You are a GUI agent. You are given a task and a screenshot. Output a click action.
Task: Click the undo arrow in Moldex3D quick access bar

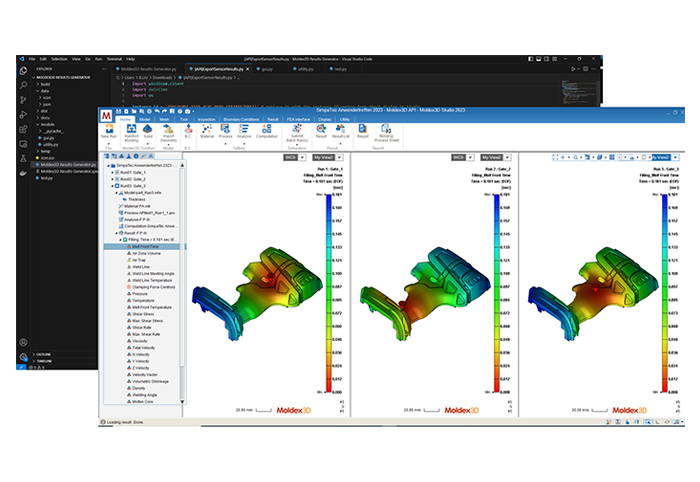[x=157, y=111]
